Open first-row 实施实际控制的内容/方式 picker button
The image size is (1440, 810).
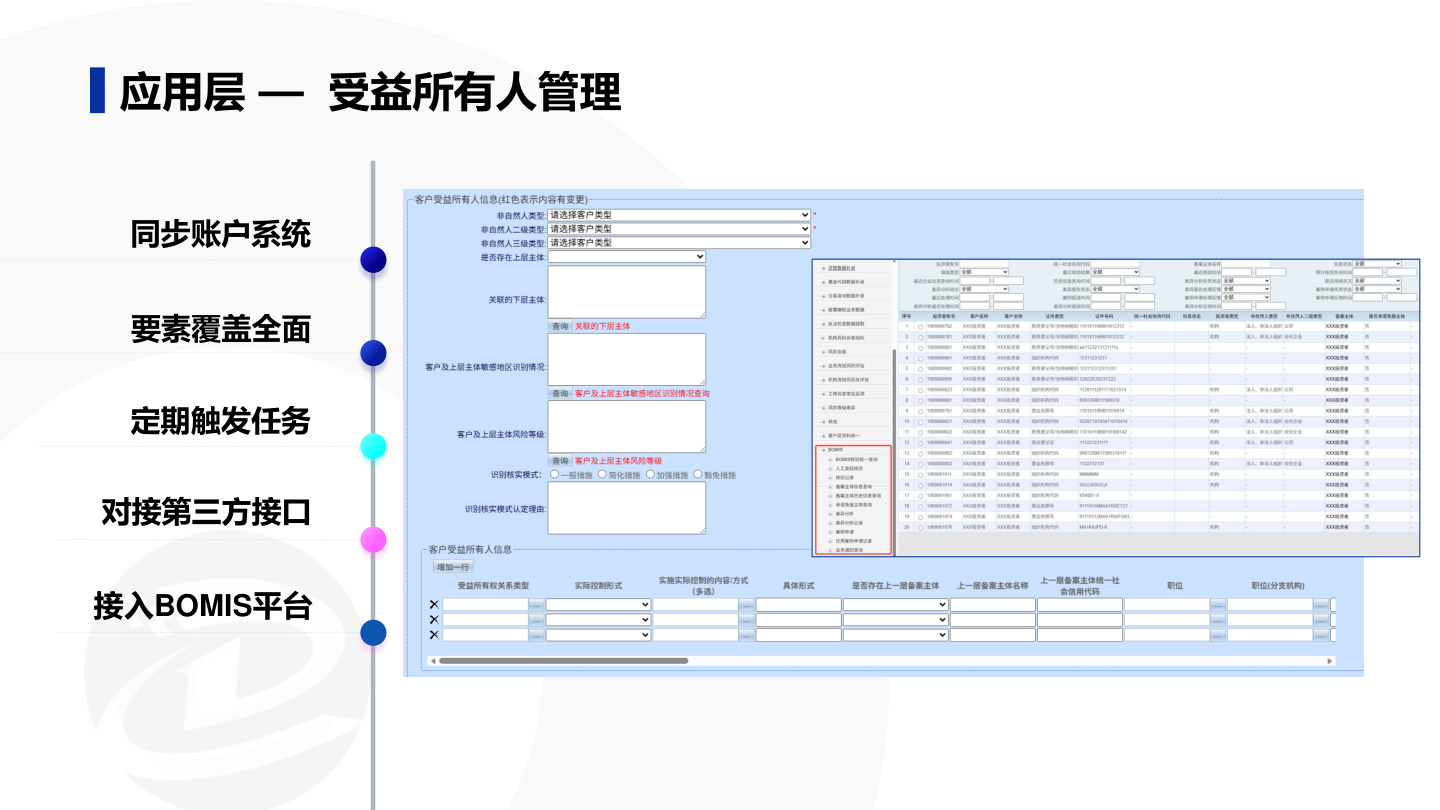tap(746, 605)
